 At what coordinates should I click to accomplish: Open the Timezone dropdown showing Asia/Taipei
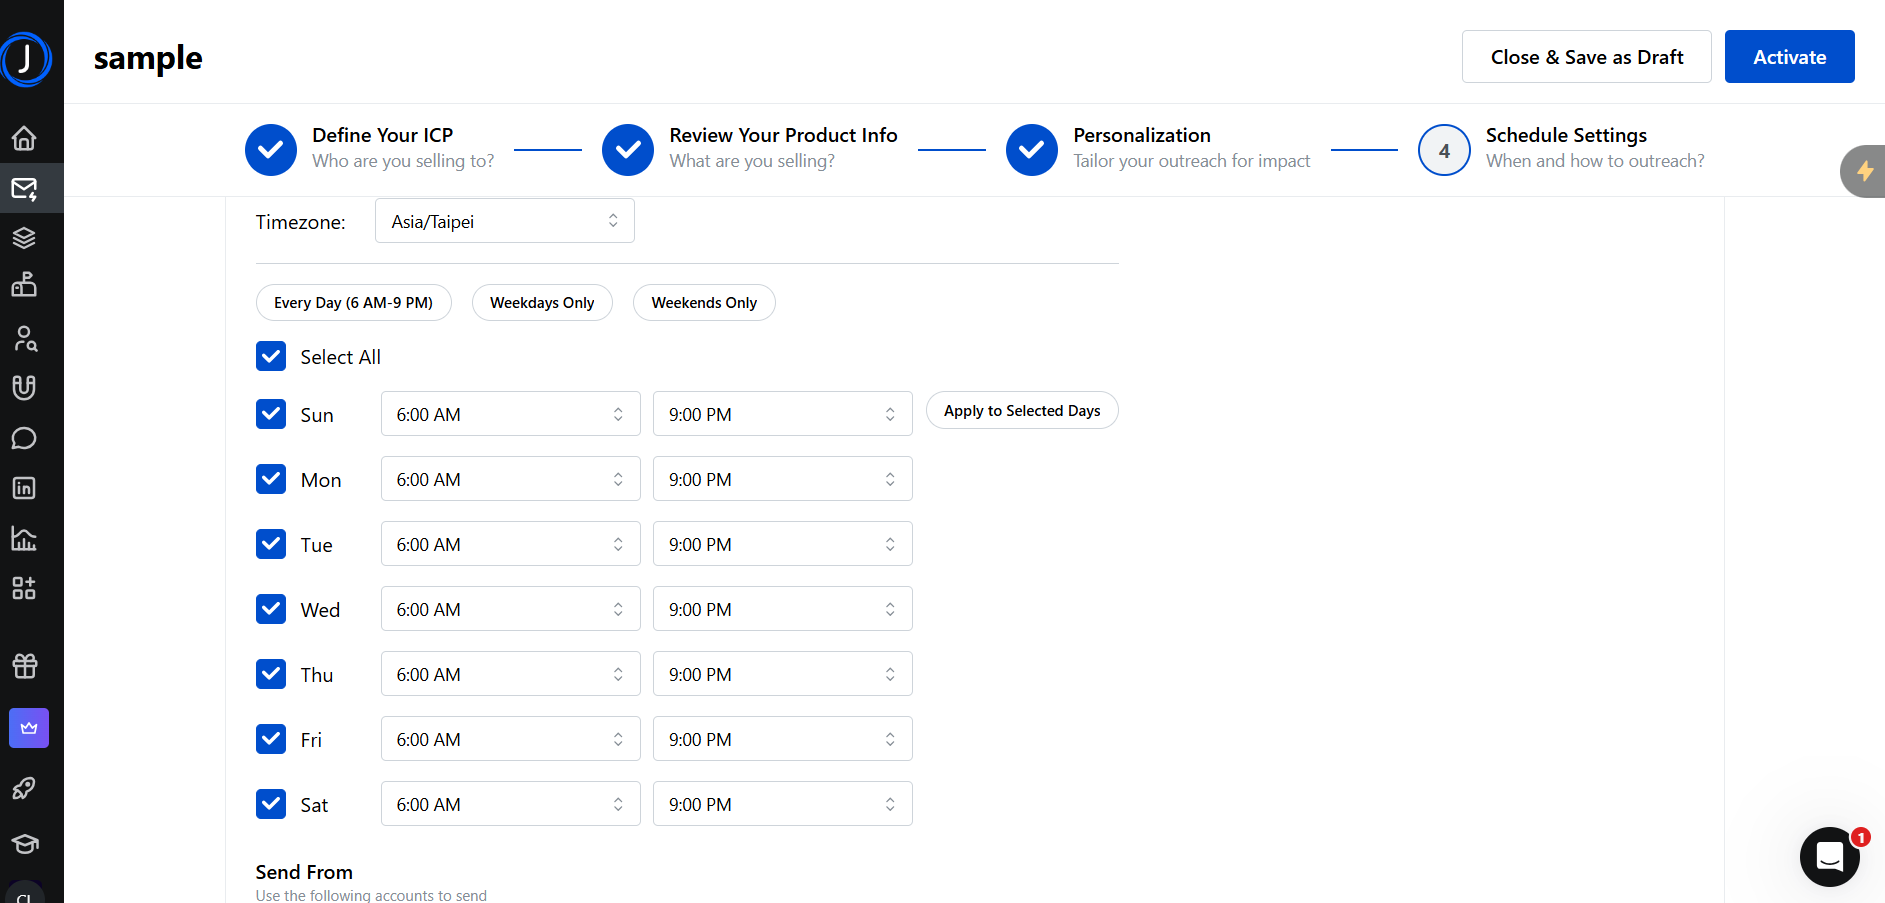504,220
